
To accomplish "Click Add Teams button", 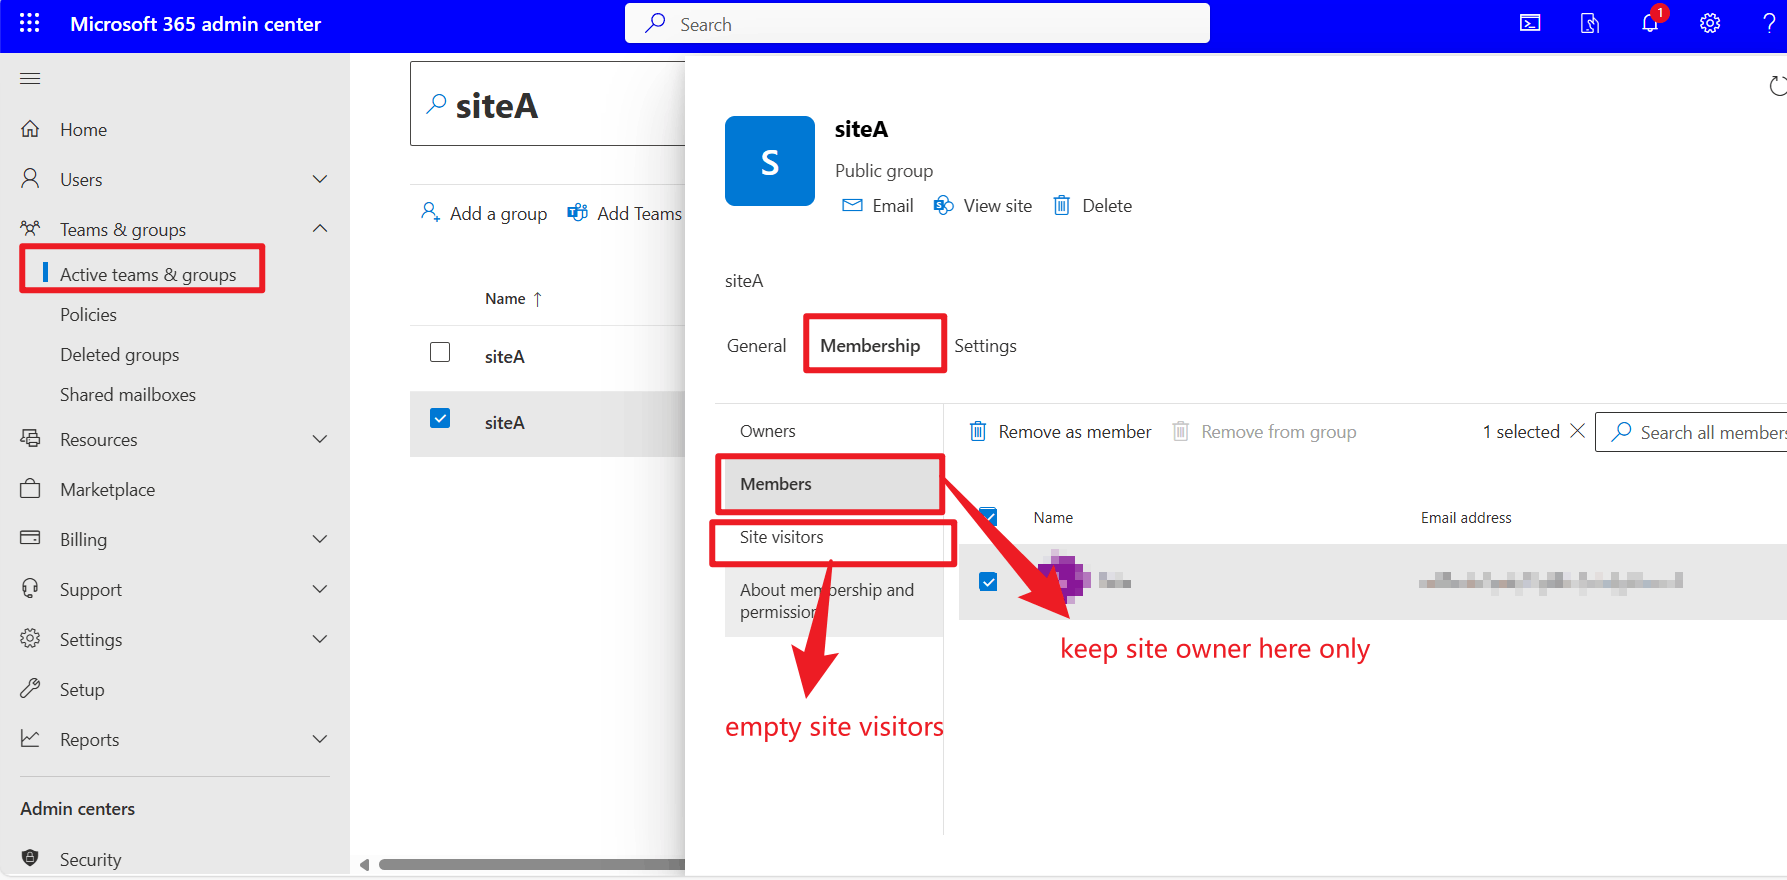I will click(624, 213).
